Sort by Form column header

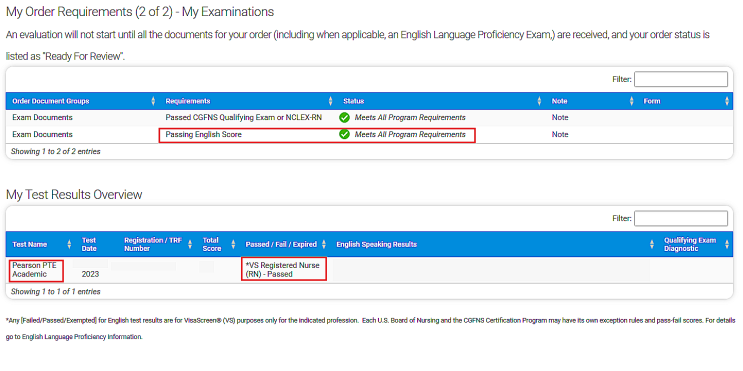685,101
